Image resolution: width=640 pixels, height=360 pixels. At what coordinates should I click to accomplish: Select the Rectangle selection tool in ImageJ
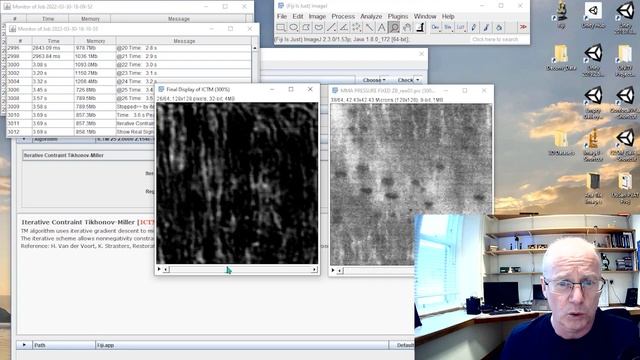tap(281, 27)
